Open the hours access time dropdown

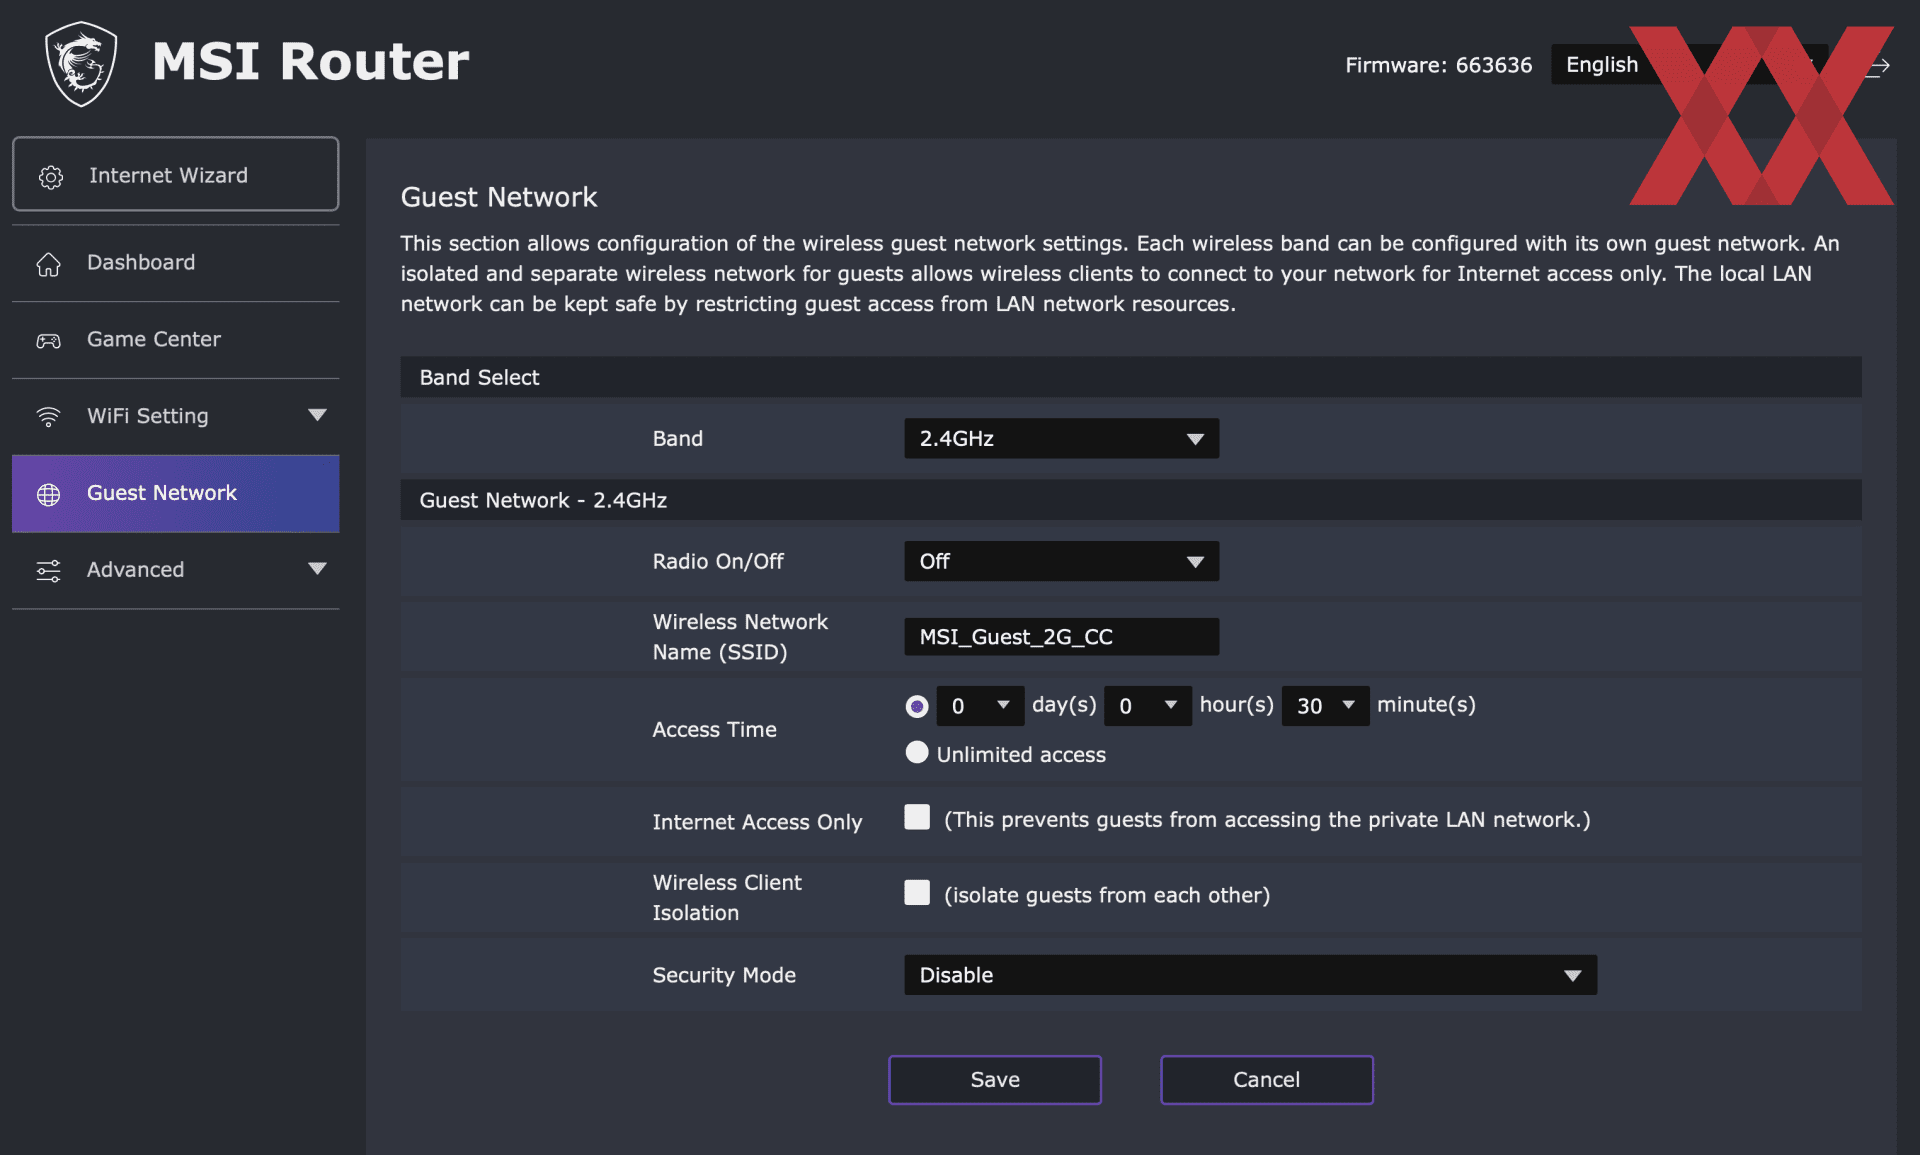pos(1148,706)
